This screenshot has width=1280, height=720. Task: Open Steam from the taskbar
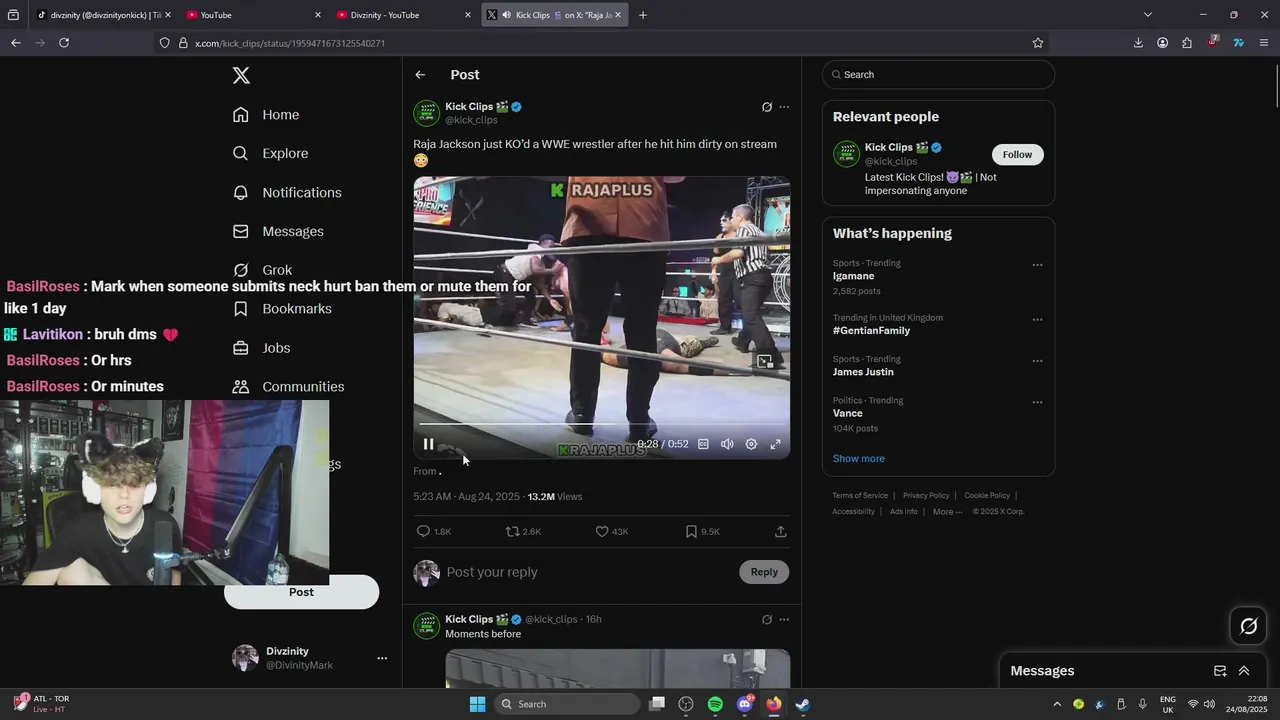click(x=802, y=704)
